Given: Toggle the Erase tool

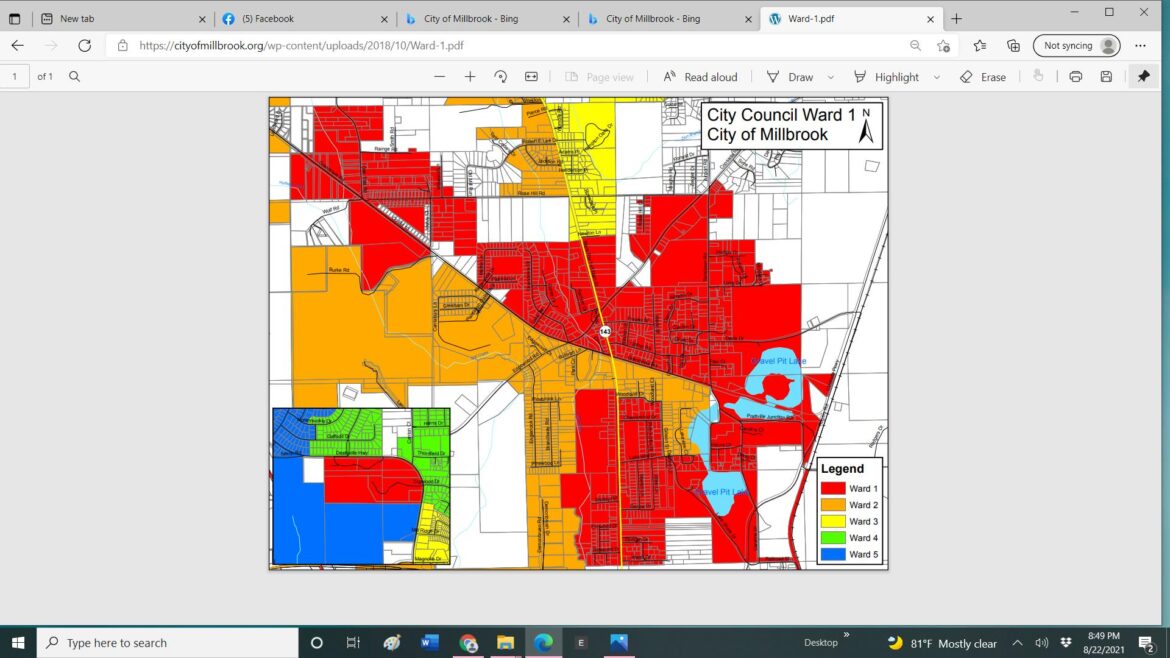Looking at the screenshot, I should [x=983, y=77].
